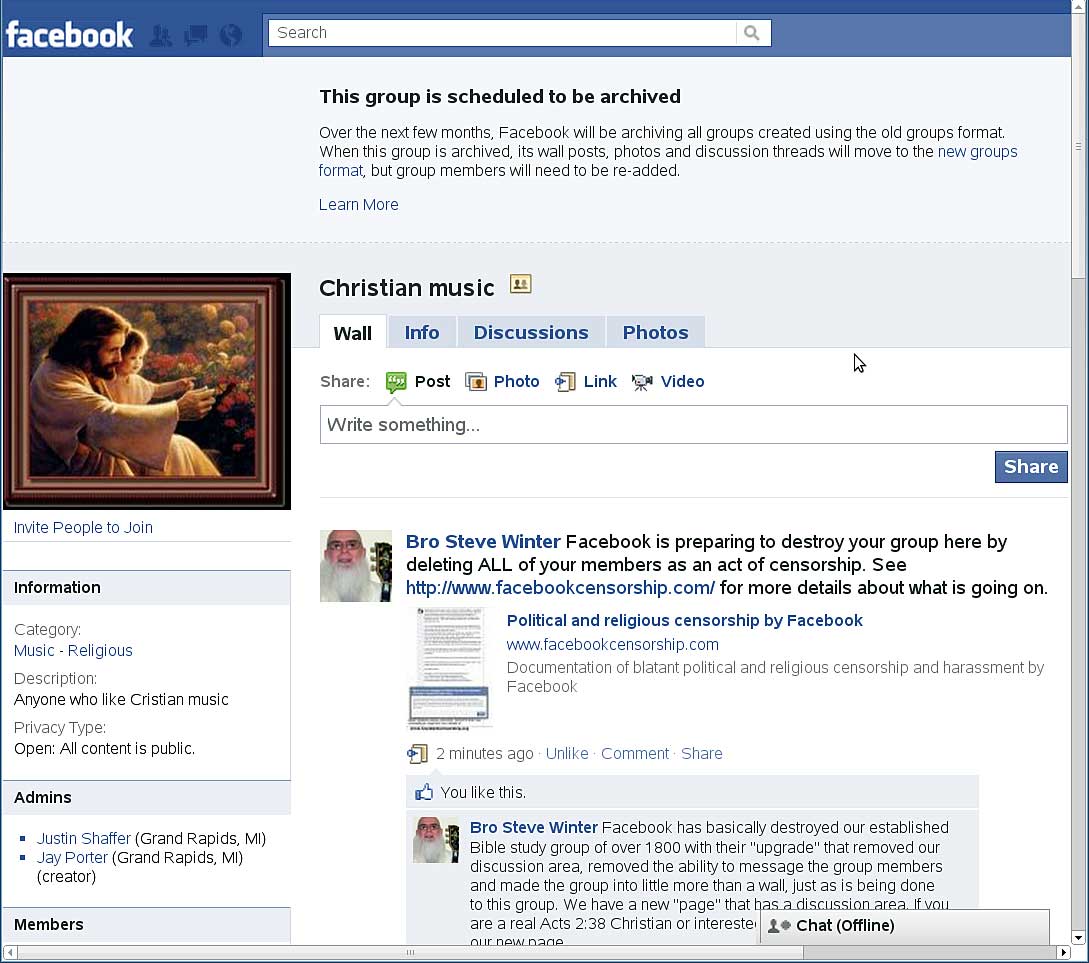Click the link icon beside 2 minutes ago
This screenshot has height=963, width=1089.
pos(417,753)
